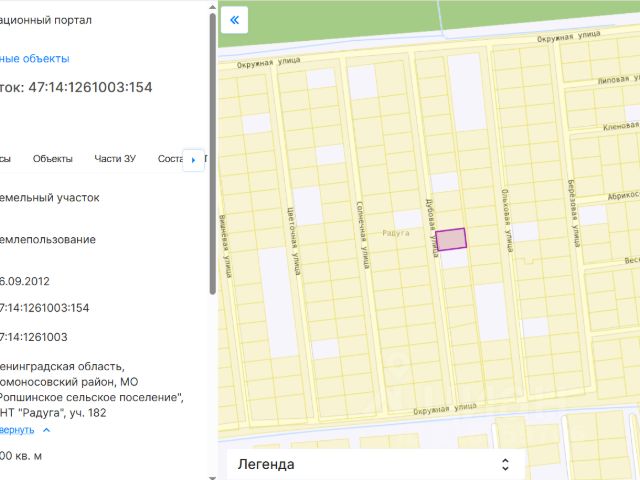Collapse the side panel with double-chevron button

(x=234, y=20)
